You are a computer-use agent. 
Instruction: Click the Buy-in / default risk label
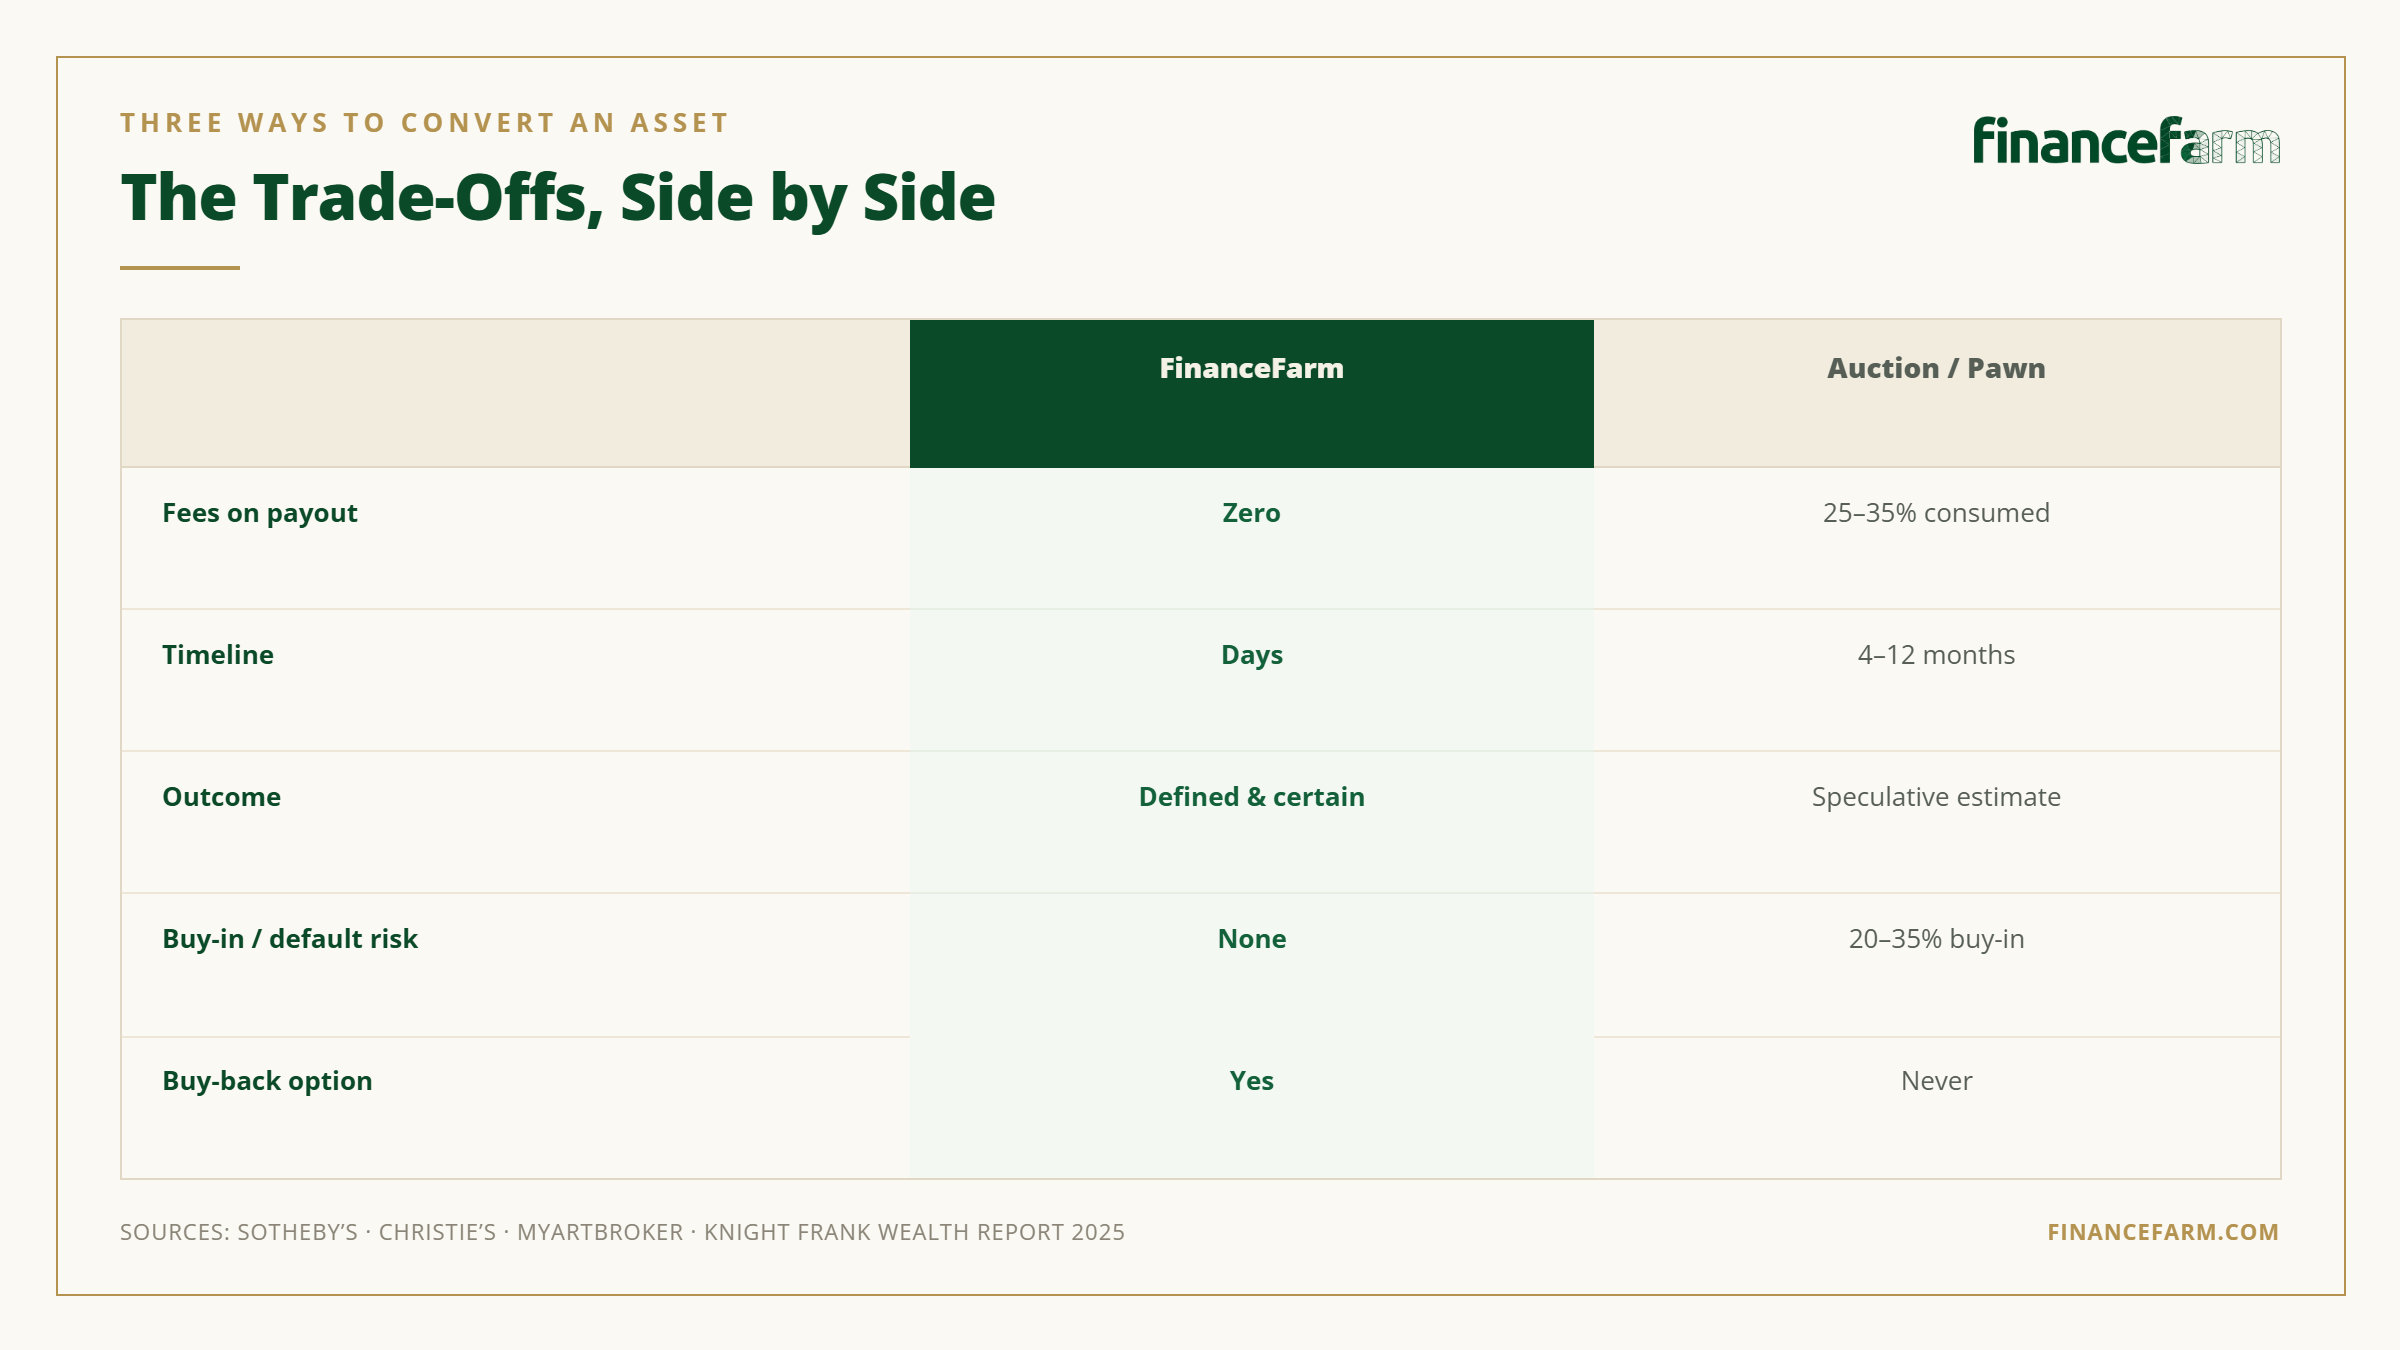tap(290, 939)
